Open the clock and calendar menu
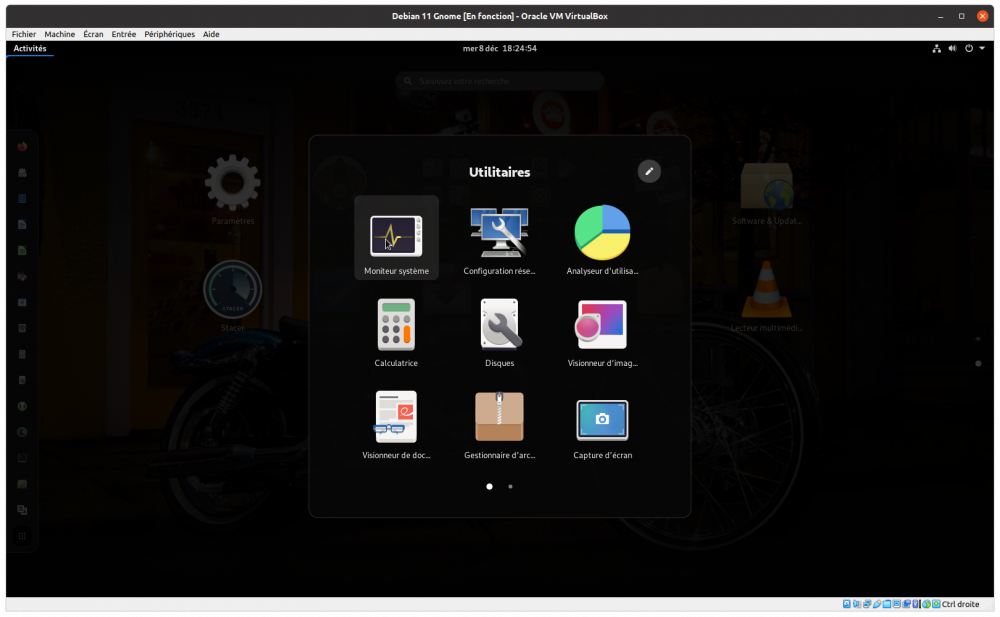This screenshot has height=617, width=1000. tap(500, 48)
